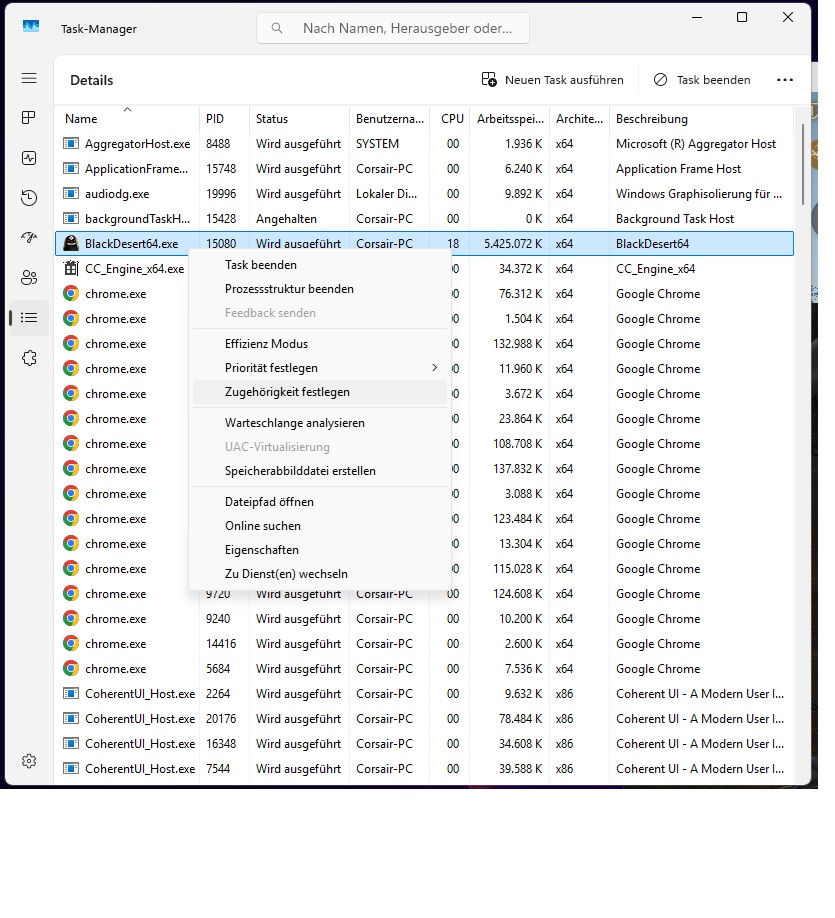This screenshot has width=835, height=918.
Task: Click SYSTEM user cell
Action: pos(377,143)
